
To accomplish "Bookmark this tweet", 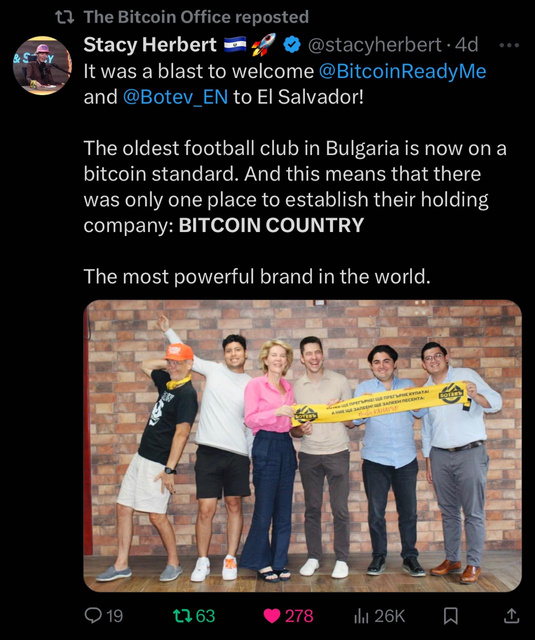I will [451, 616].
